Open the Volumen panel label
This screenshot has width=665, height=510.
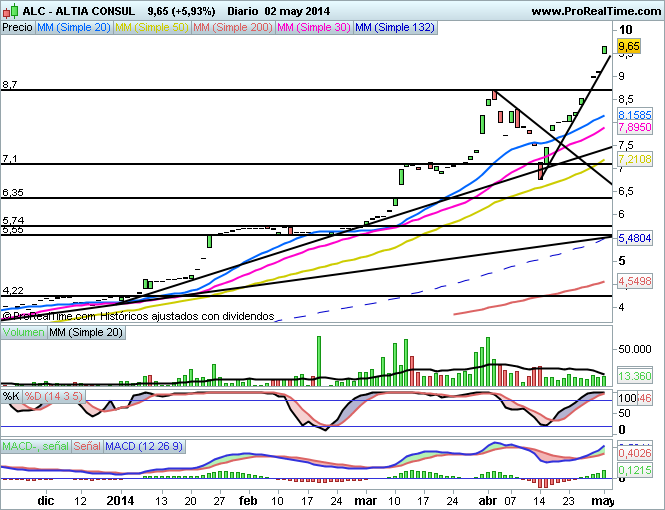(x=24, y=332)
